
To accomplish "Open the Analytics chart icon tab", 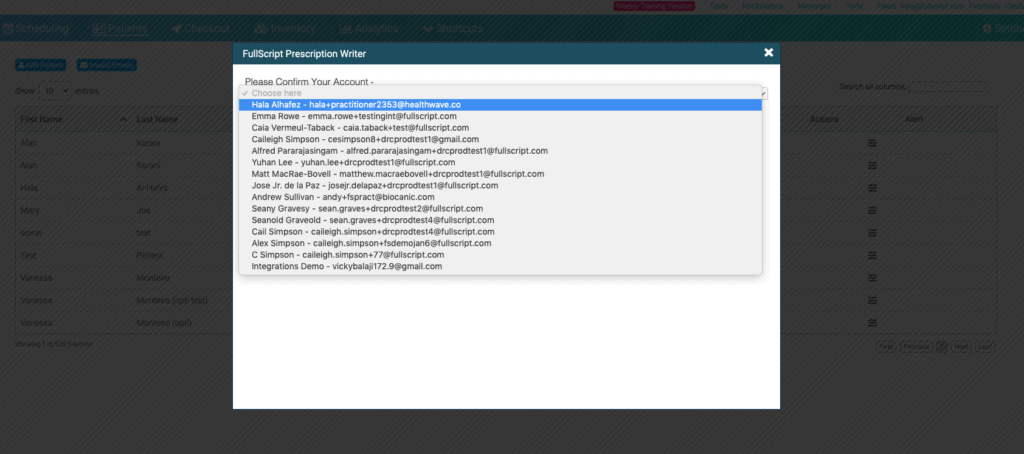I will (345, 29).
